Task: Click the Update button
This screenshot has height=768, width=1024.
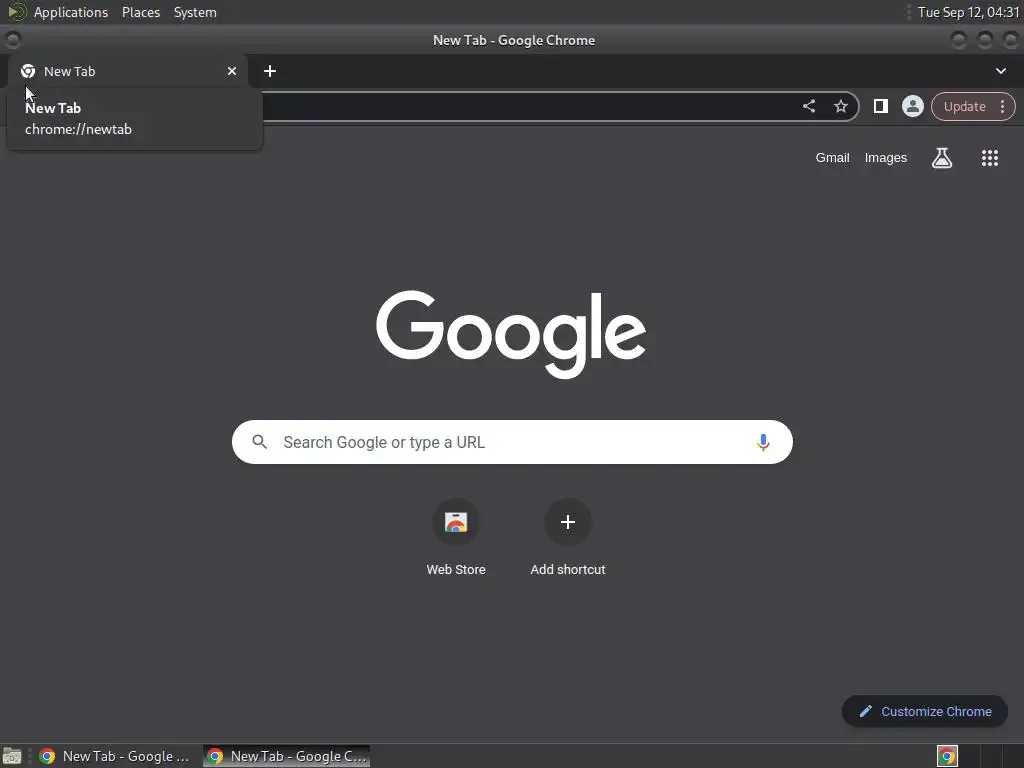Action: coord(965,106)
